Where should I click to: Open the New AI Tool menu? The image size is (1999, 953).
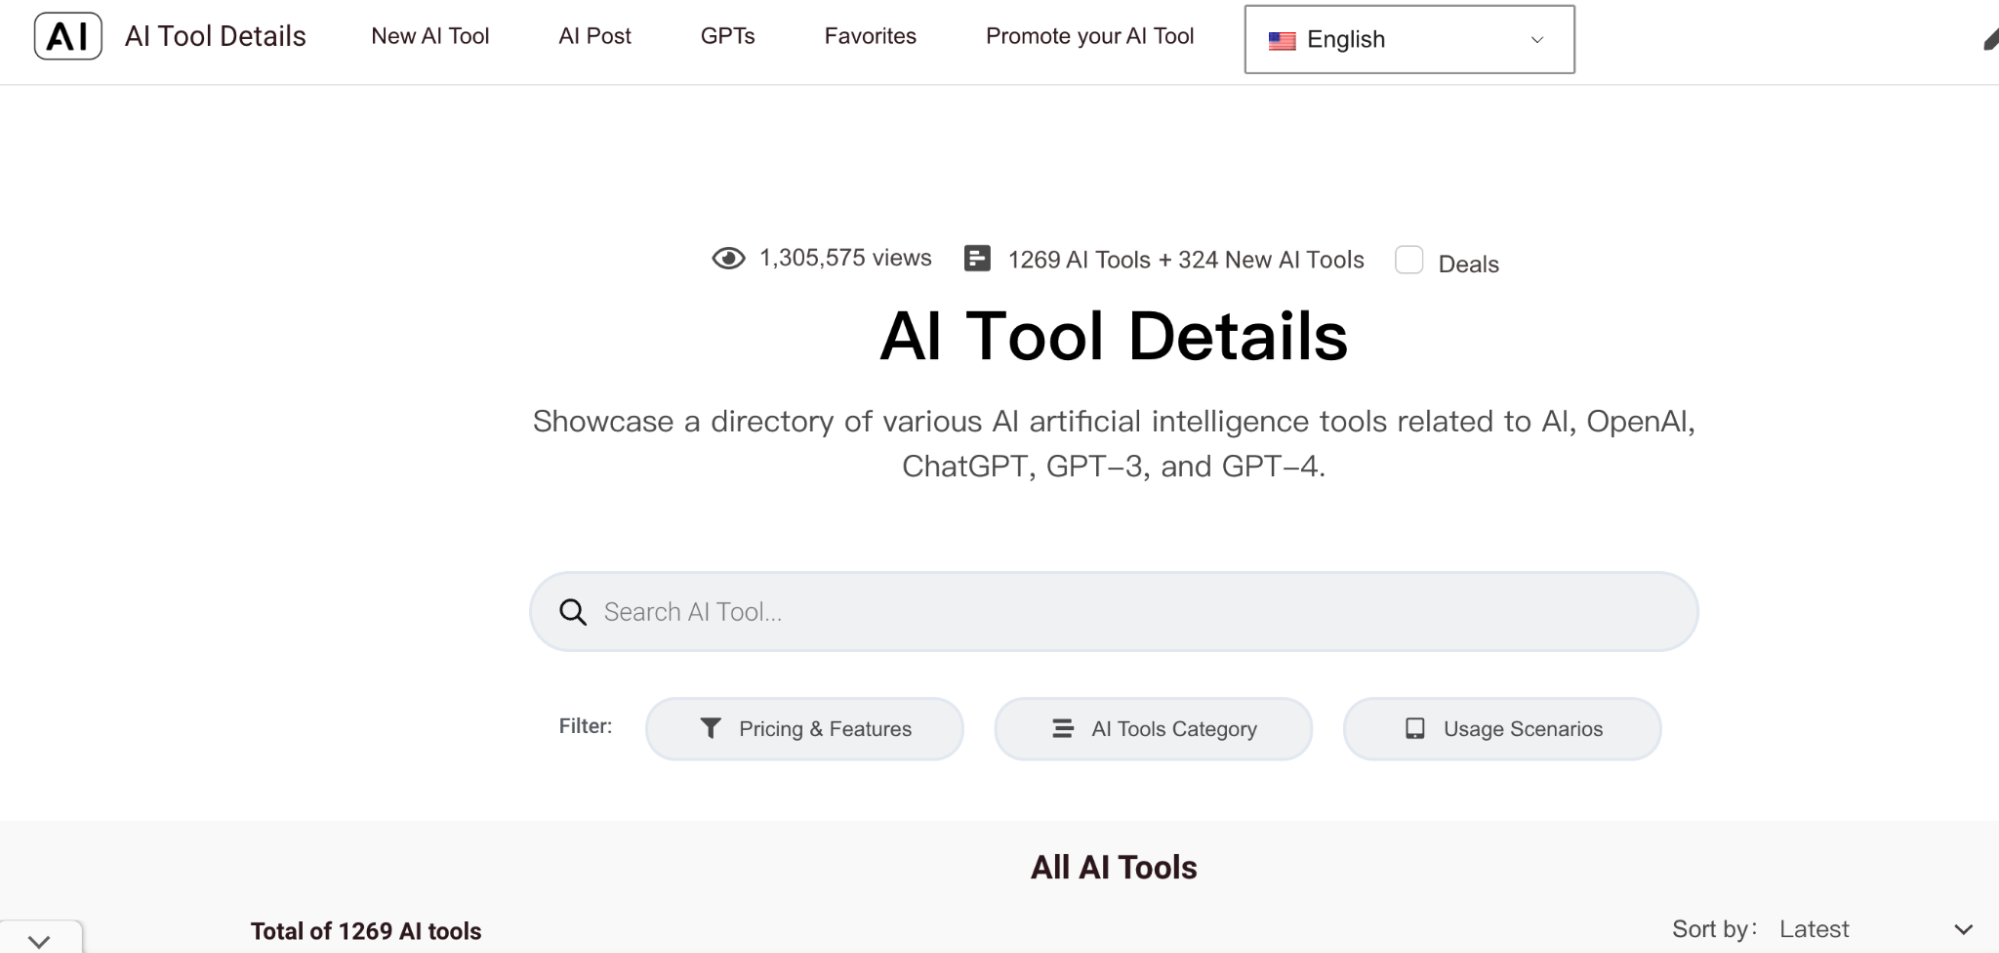[430, 36]
